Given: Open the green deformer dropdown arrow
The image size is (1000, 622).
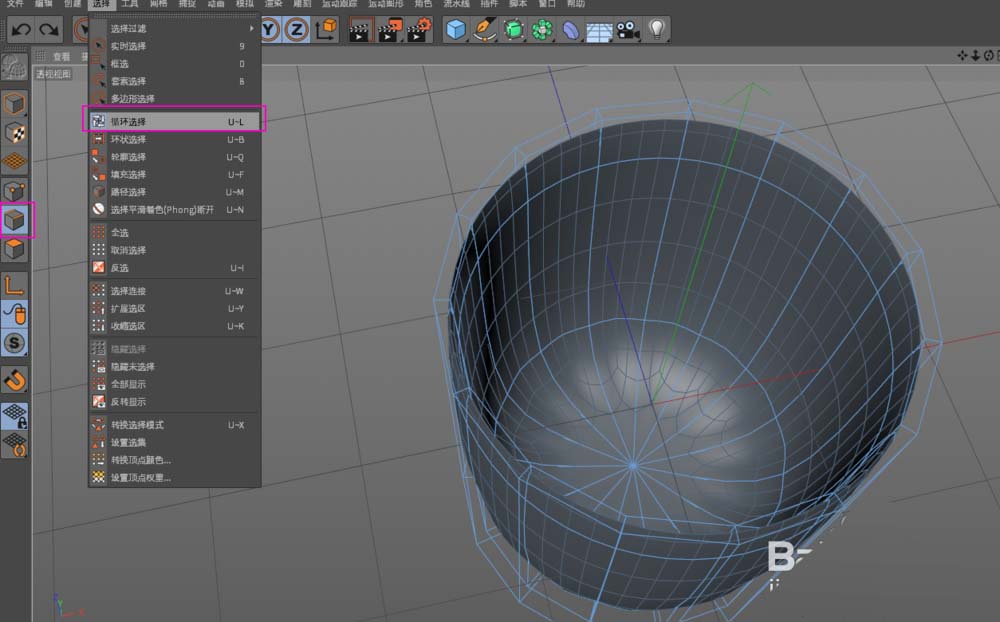Looking at the screenshot, I should pos(525,40).
